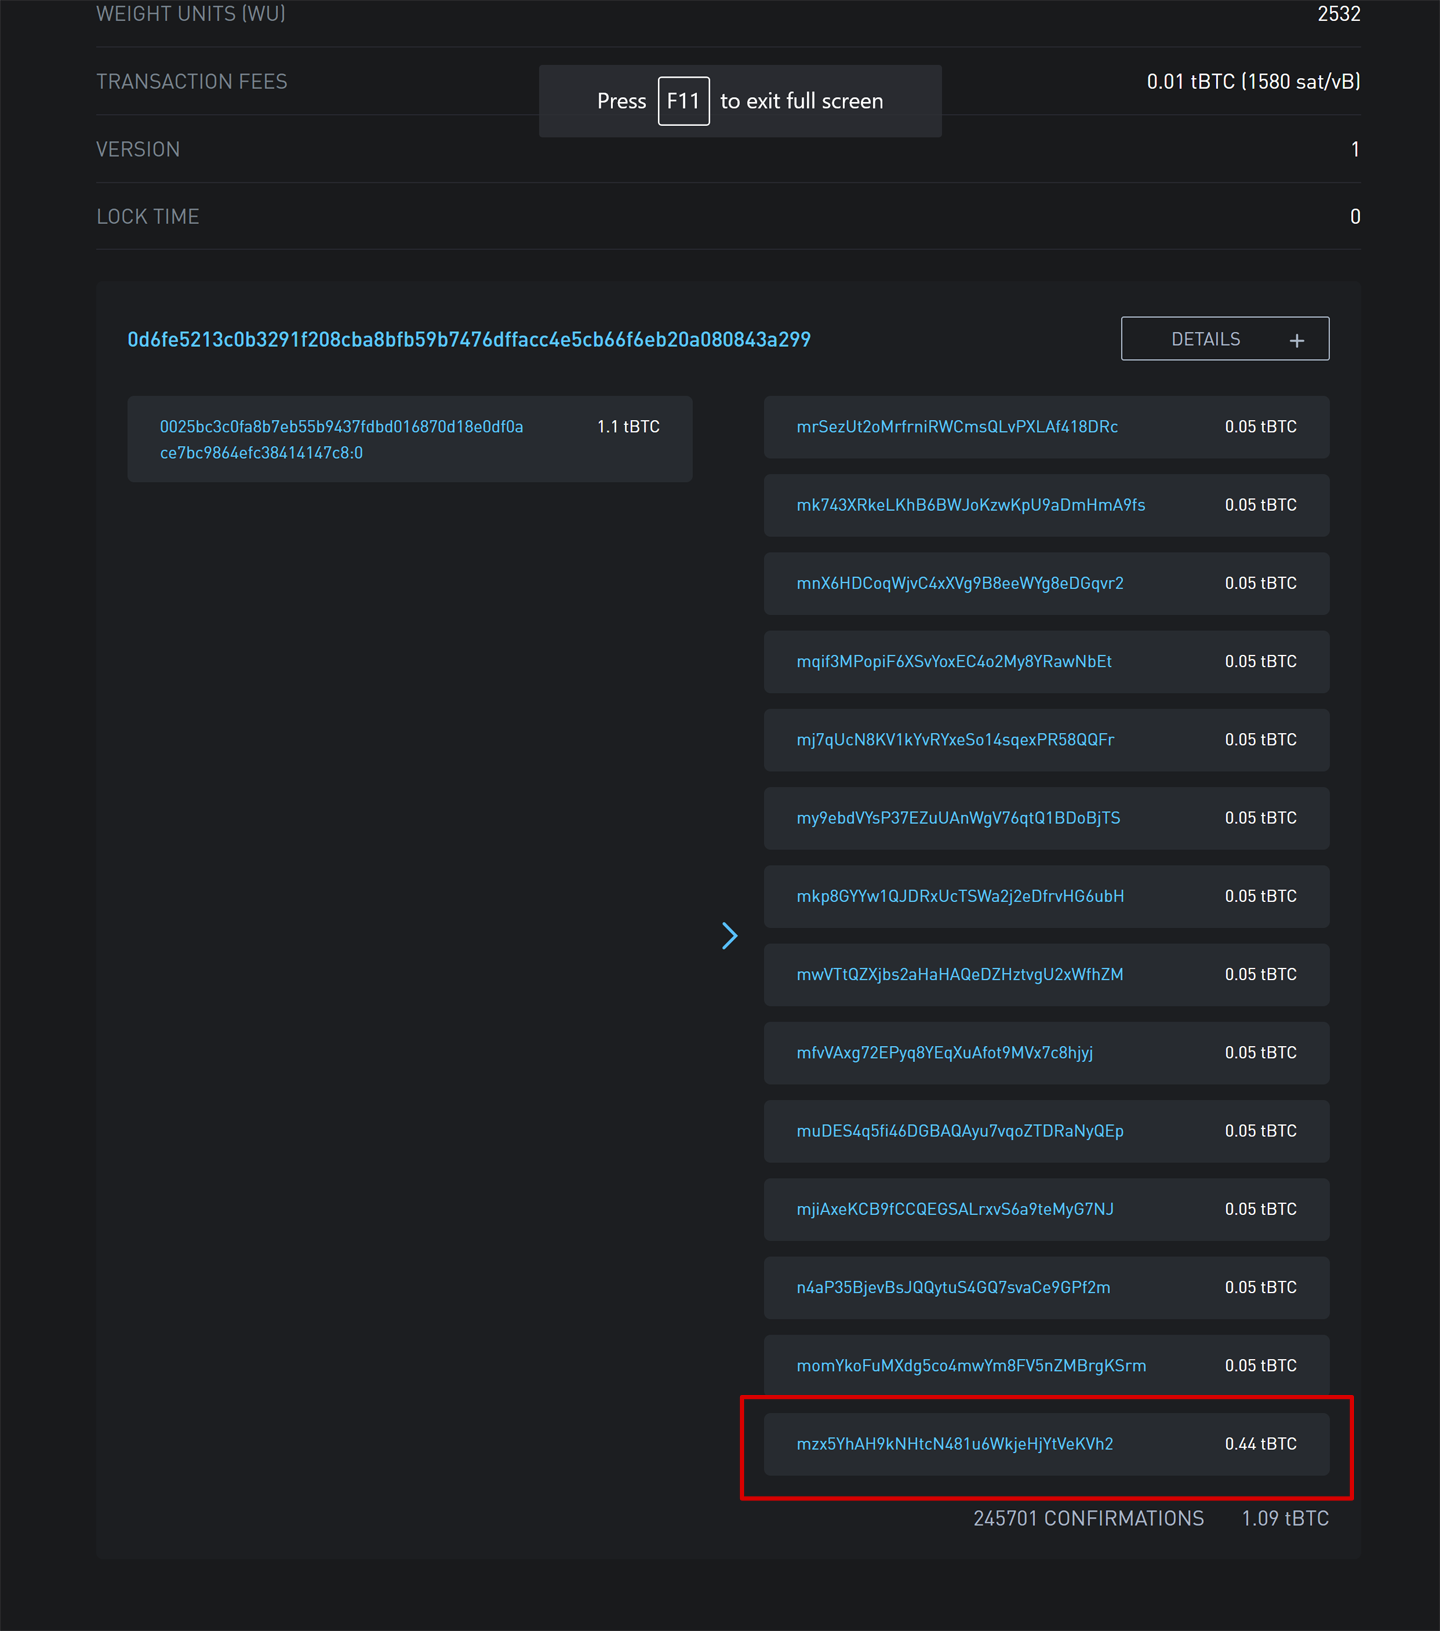
Task: Click the blue arrow between inputs and outputs
Action: 730,936
